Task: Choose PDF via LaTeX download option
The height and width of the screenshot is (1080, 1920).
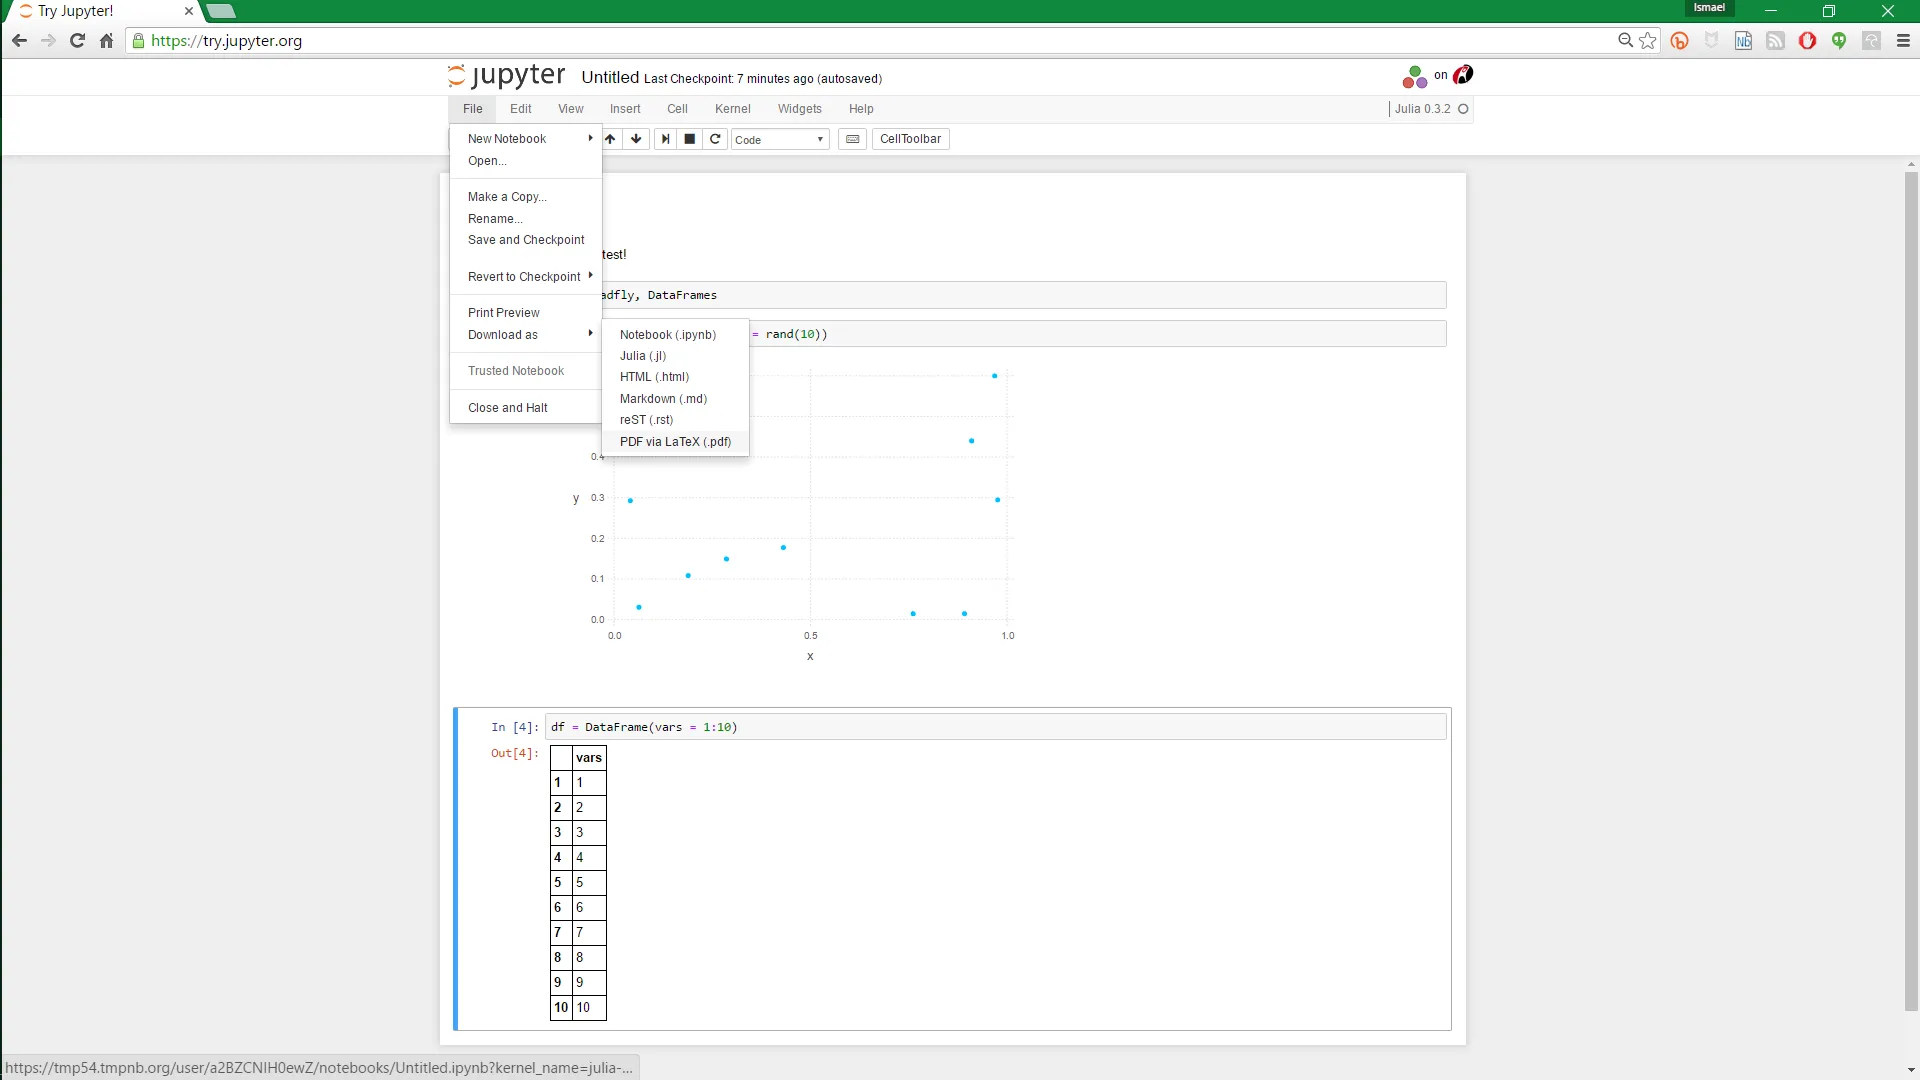Action: click(x=675, y=442)
